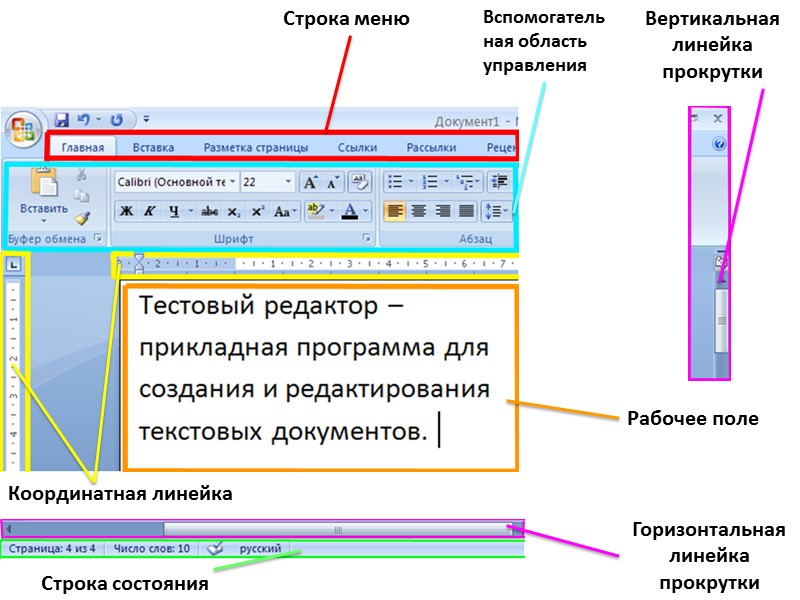Toggle underline Ч formatting
The height and width of the screenshot is (600, 800).
(x=174, y=211)
